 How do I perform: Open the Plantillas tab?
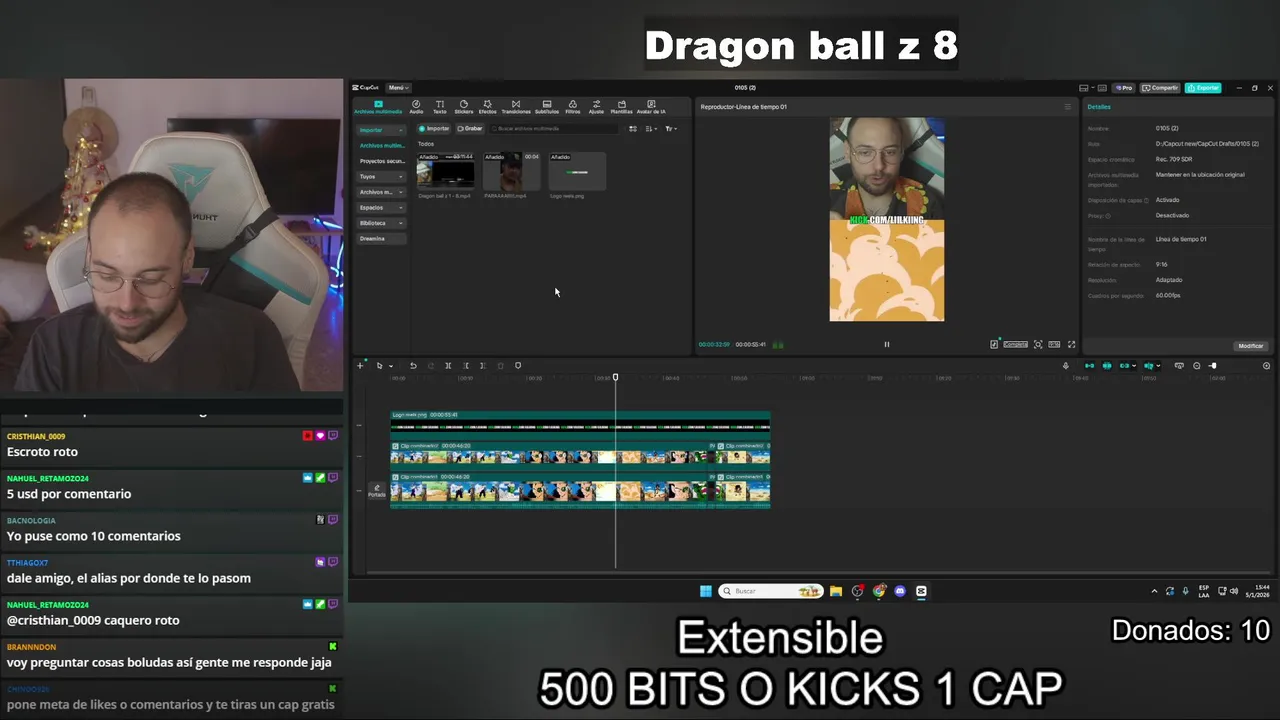pyautogui.click(x=621, y=106)
